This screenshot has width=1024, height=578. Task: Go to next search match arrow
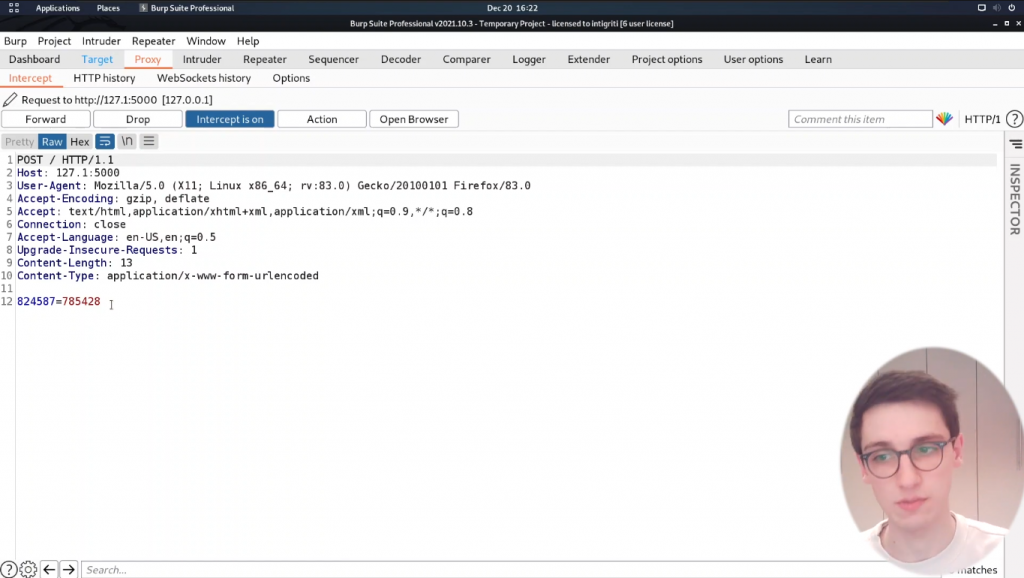(x=69, y=570)
